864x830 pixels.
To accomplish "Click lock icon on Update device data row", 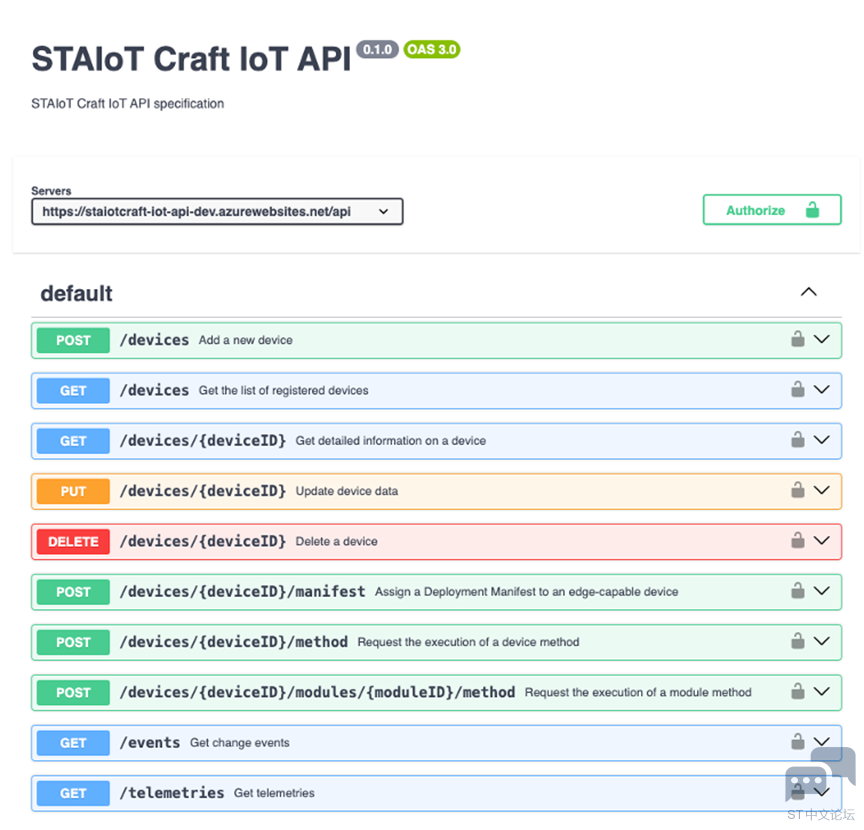I will point(797,489).
